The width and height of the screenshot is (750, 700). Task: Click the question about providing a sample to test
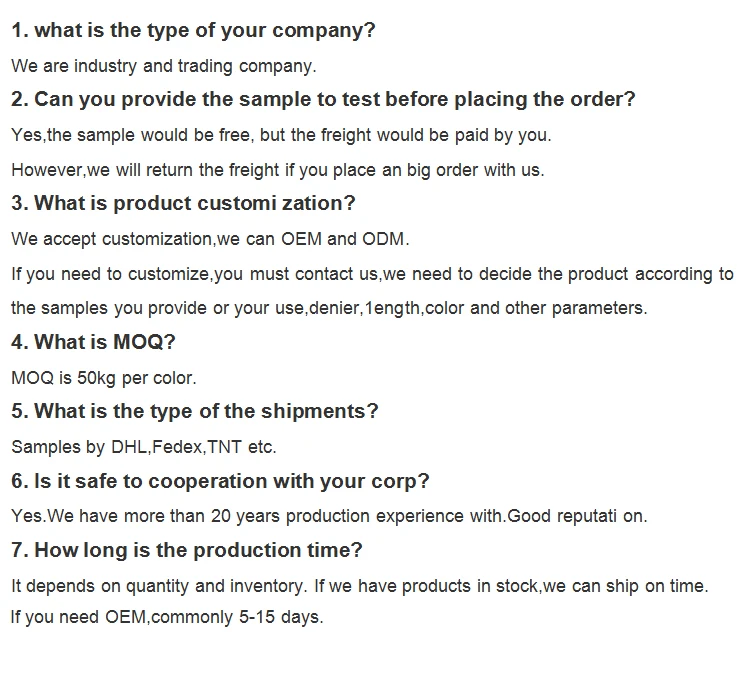(323, 100)
